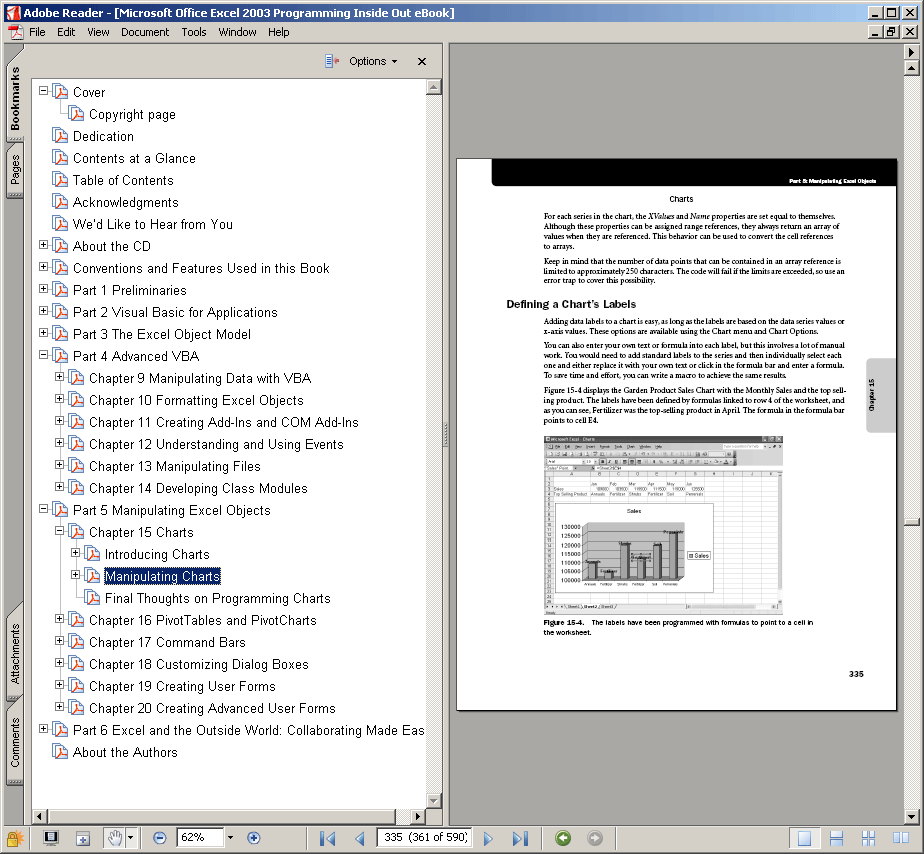Image resolution: width=924 pixels, height=854 pixels.
Task: Open the About the Authors bookmark
Action: (x=125, y=752)
